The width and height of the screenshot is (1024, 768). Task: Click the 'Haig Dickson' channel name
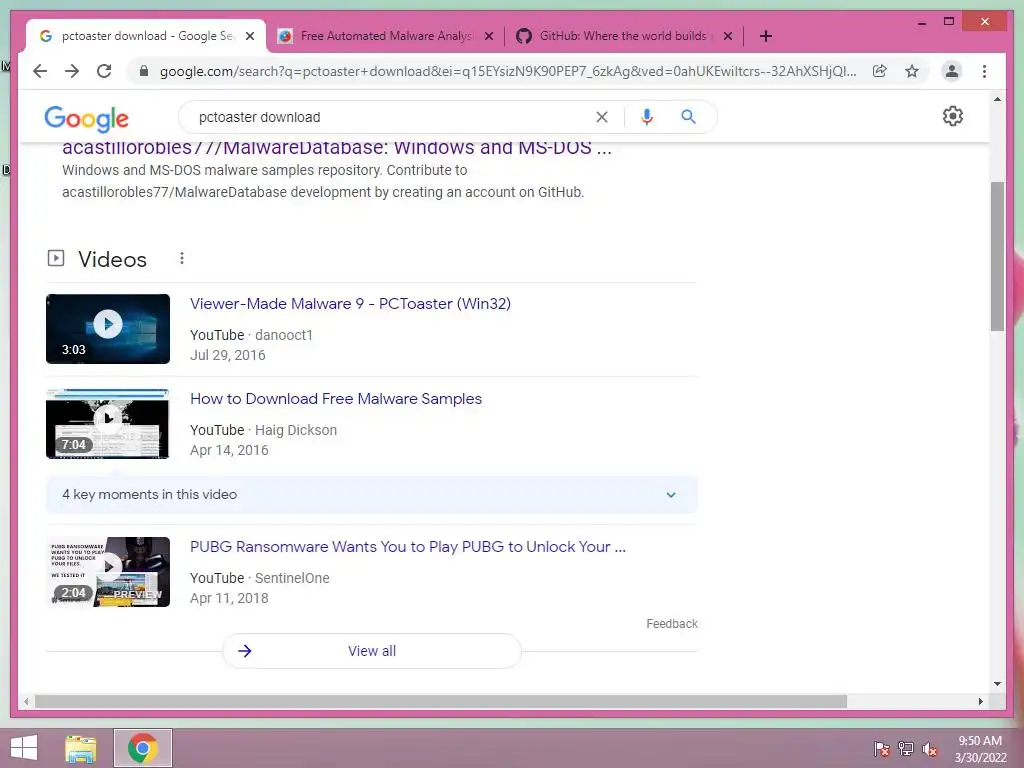(296, 430)
